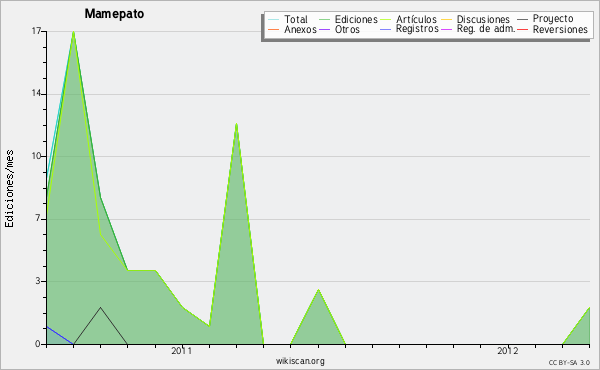Click the yellow Discusiones legend line swatch
The height and width of the screenshot is (370, 600).
pos(447,19)
